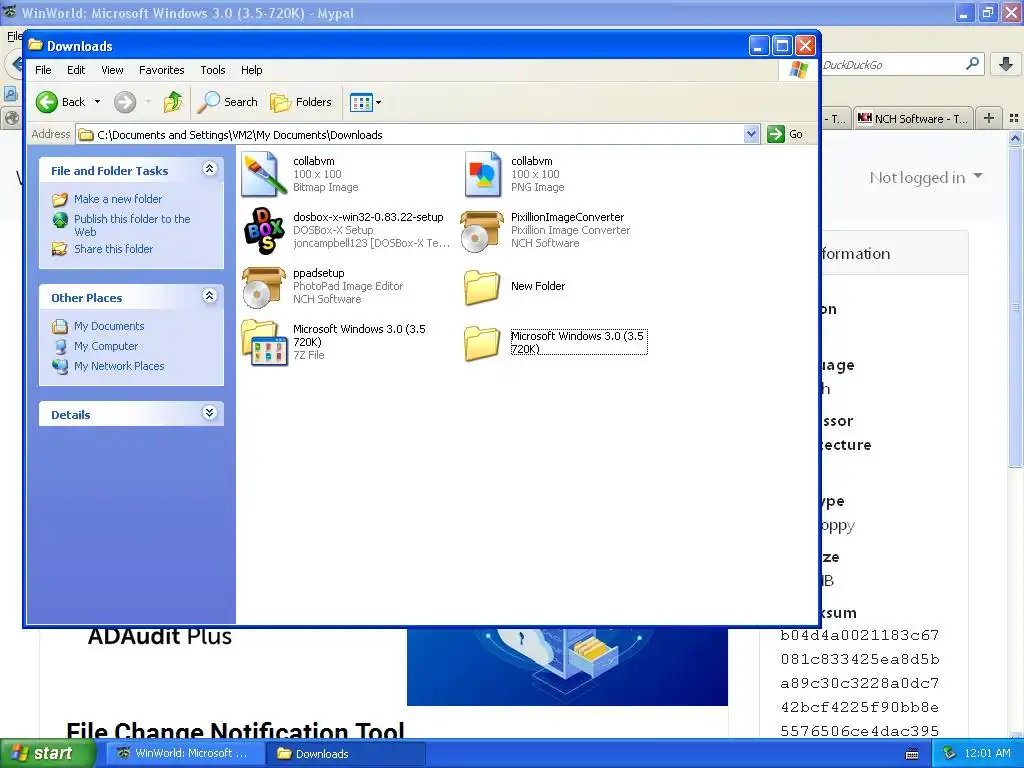Image resolution: width=1024 pixels, height=768 pixels.
Task: Collapse the File and Folder Tasks panel
Action: tap(210, 169)
